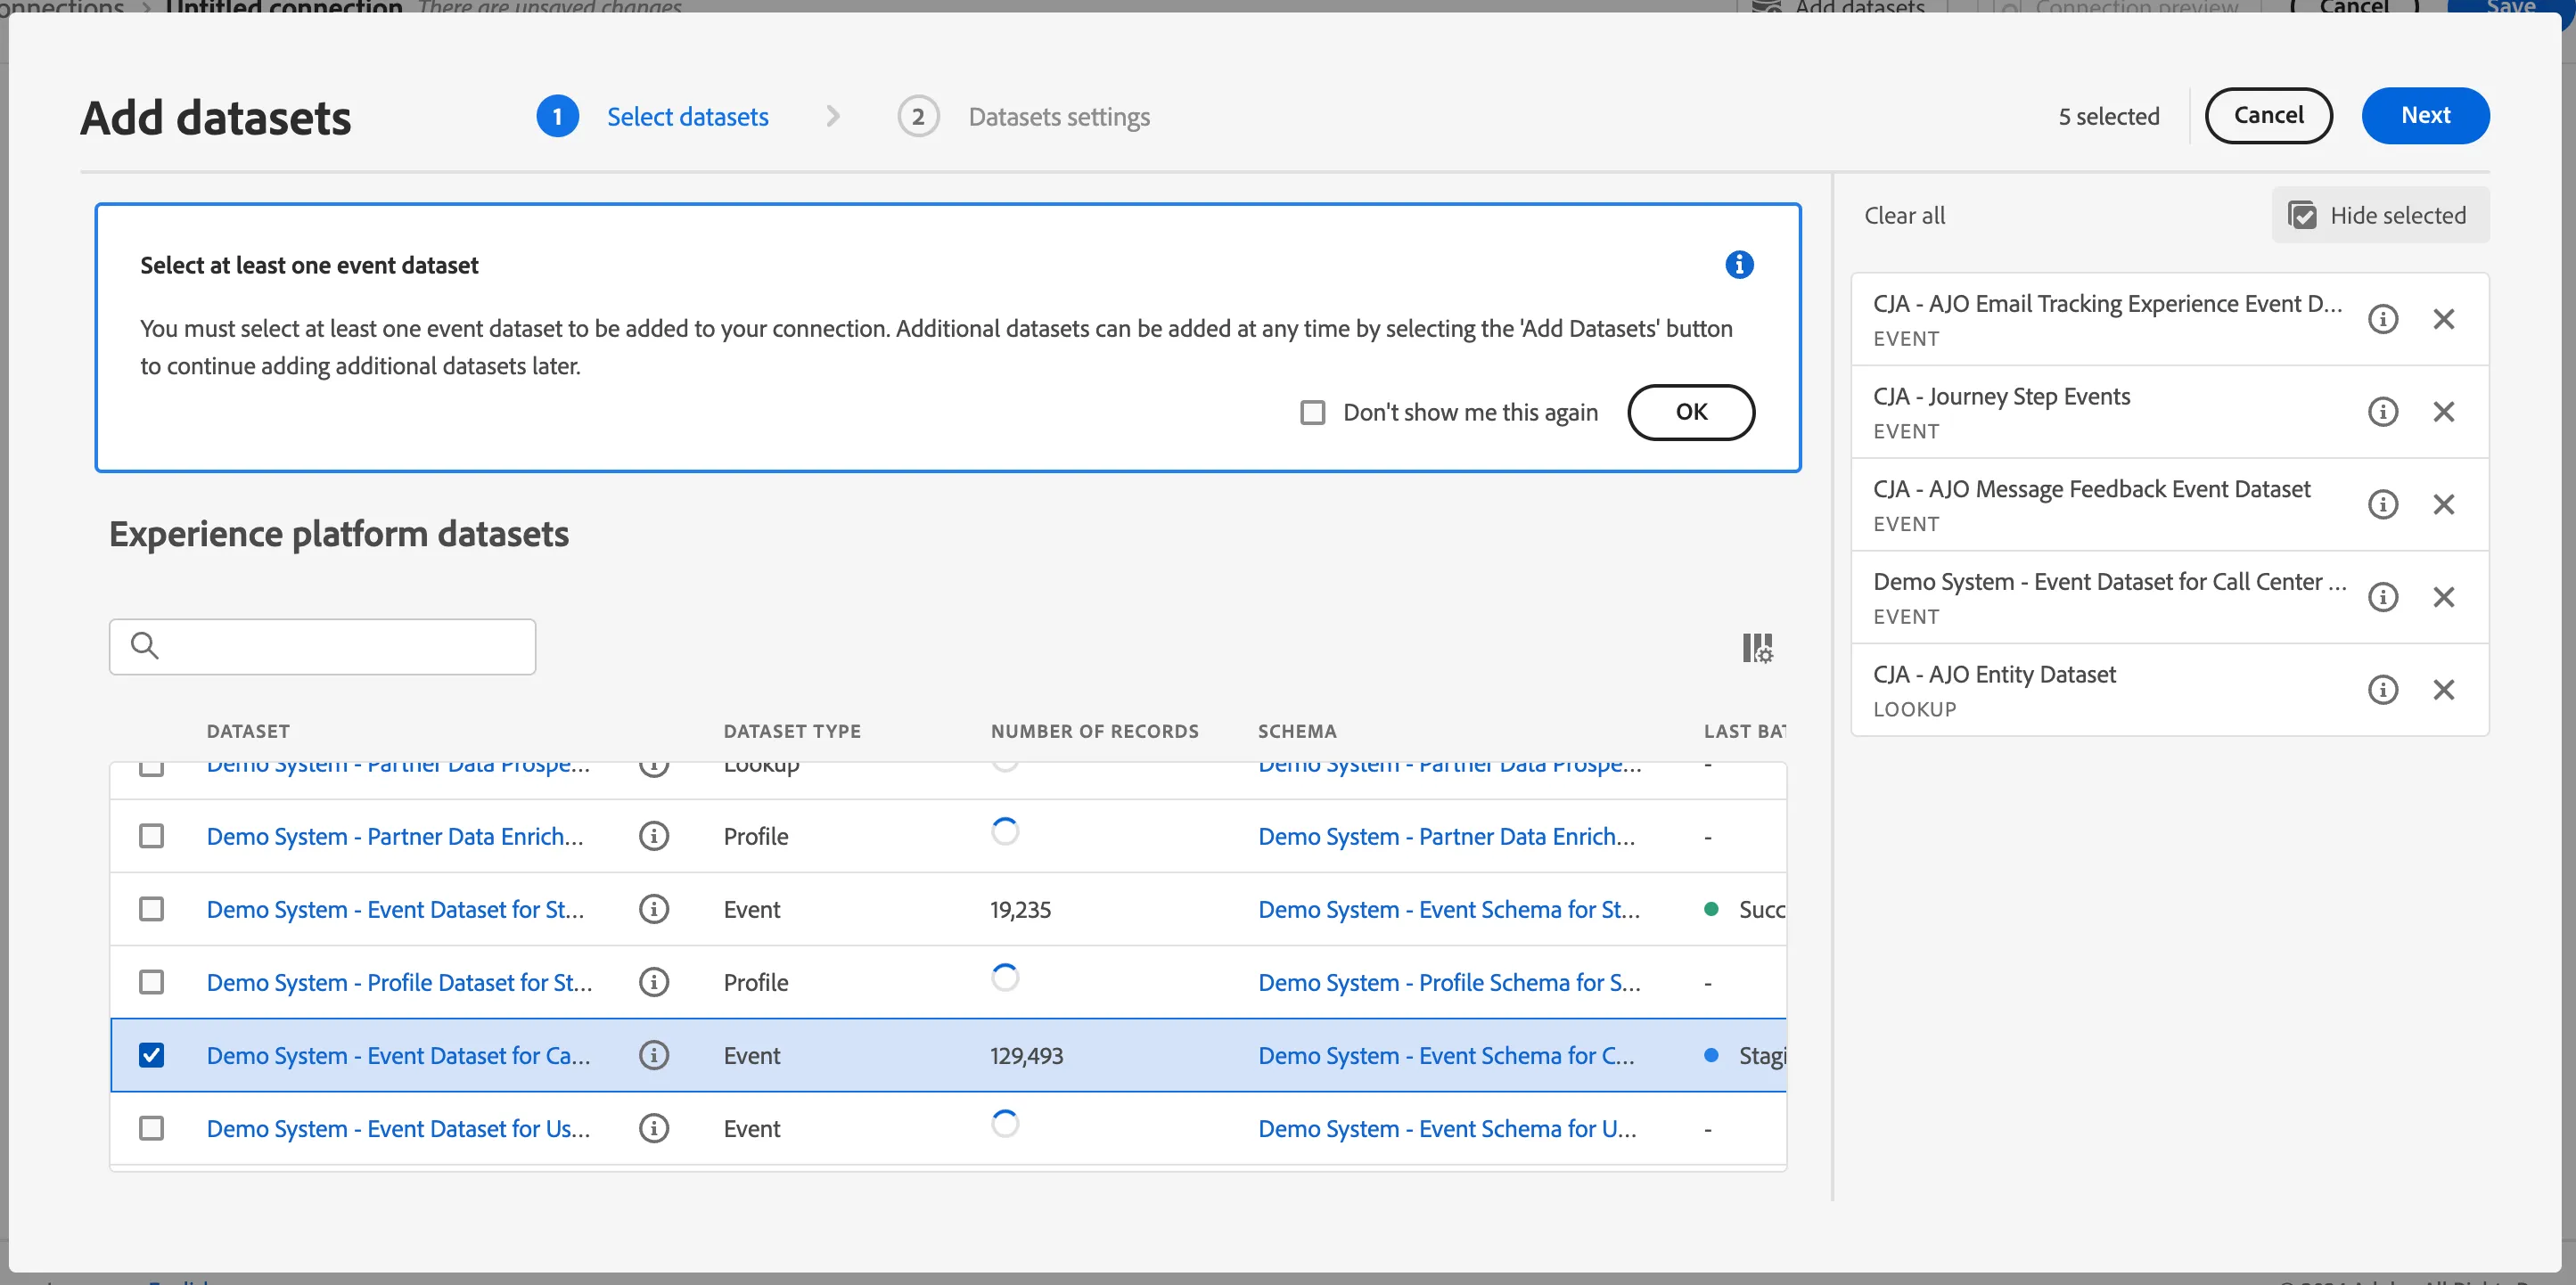Remove Demo System Call Center dataset from selected list
The height and width of the screenshot is (1285, 2576).
click(2444, 597)
